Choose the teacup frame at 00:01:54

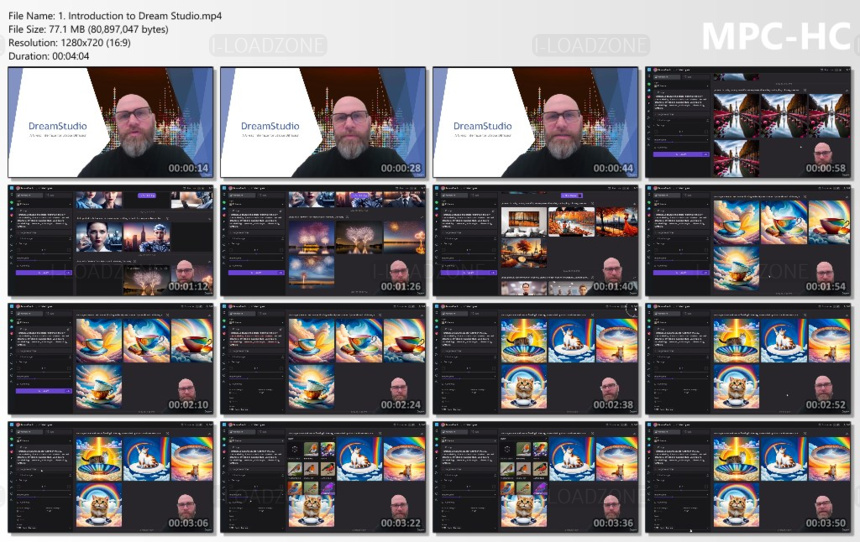(x=748, y=240)
